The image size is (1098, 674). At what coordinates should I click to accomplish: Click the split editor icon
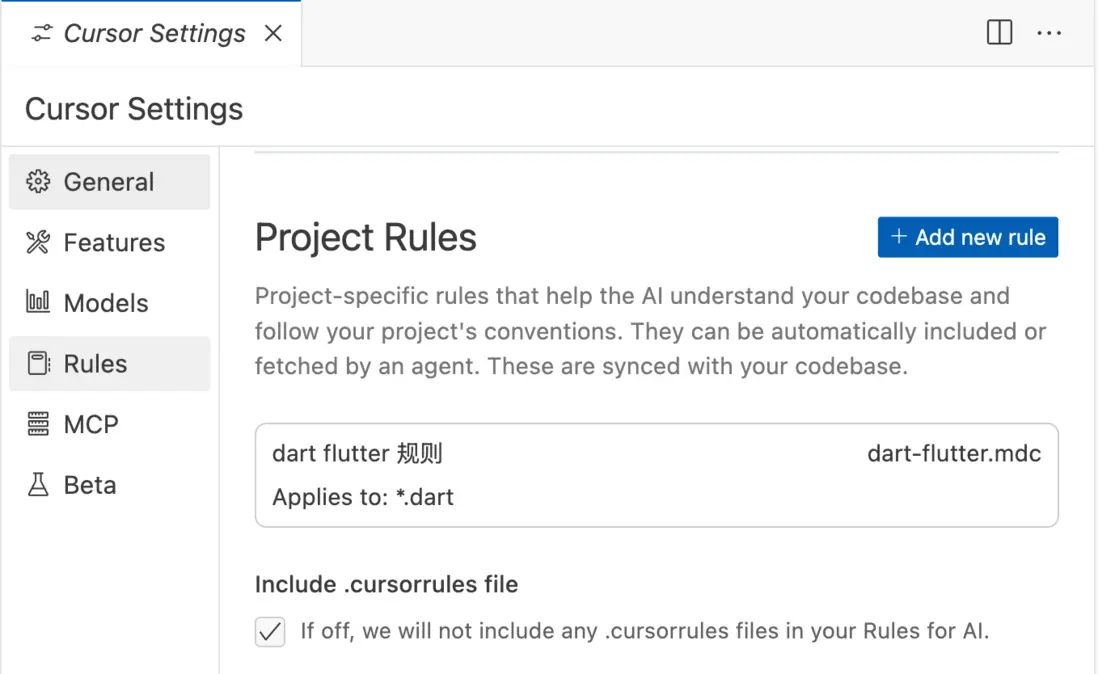pyautogui.click(x=999, y=33)
